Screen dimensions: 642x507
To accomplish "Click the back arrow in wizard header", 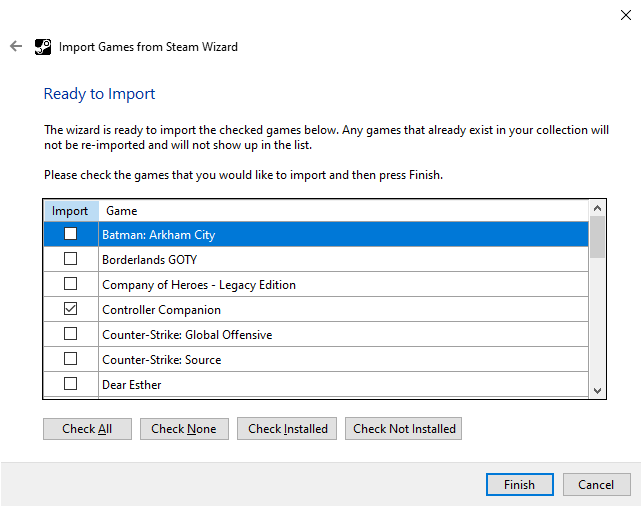I will pyautogui.click(x=16, y=46).
